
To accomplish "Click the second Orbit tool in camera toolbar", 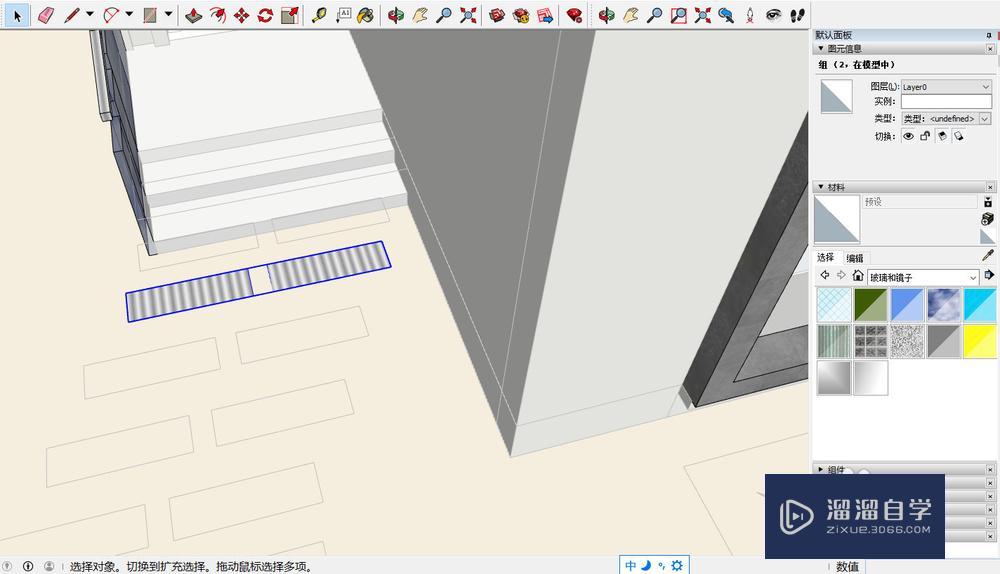I will point(607,15).
